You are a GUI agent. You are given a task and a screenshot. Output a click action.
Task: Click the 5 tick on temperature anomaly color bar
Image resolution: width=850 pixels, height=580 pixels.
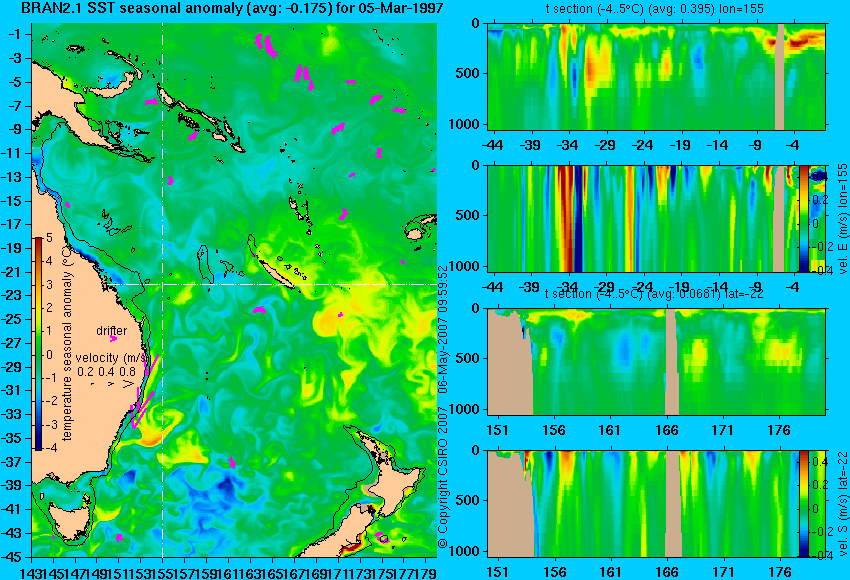pyautogui.click(x=49, y=238)
